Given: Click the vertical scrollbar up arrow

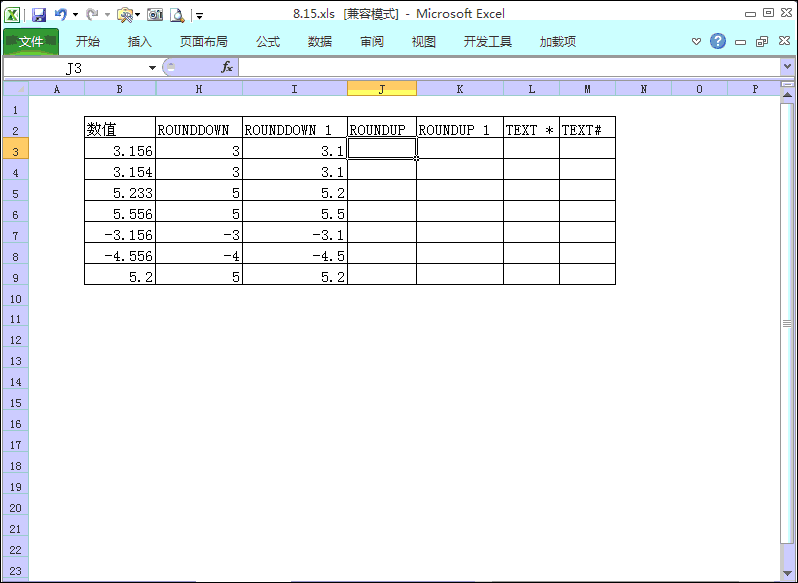Looking at the screenshot, I should click(787, 95).
